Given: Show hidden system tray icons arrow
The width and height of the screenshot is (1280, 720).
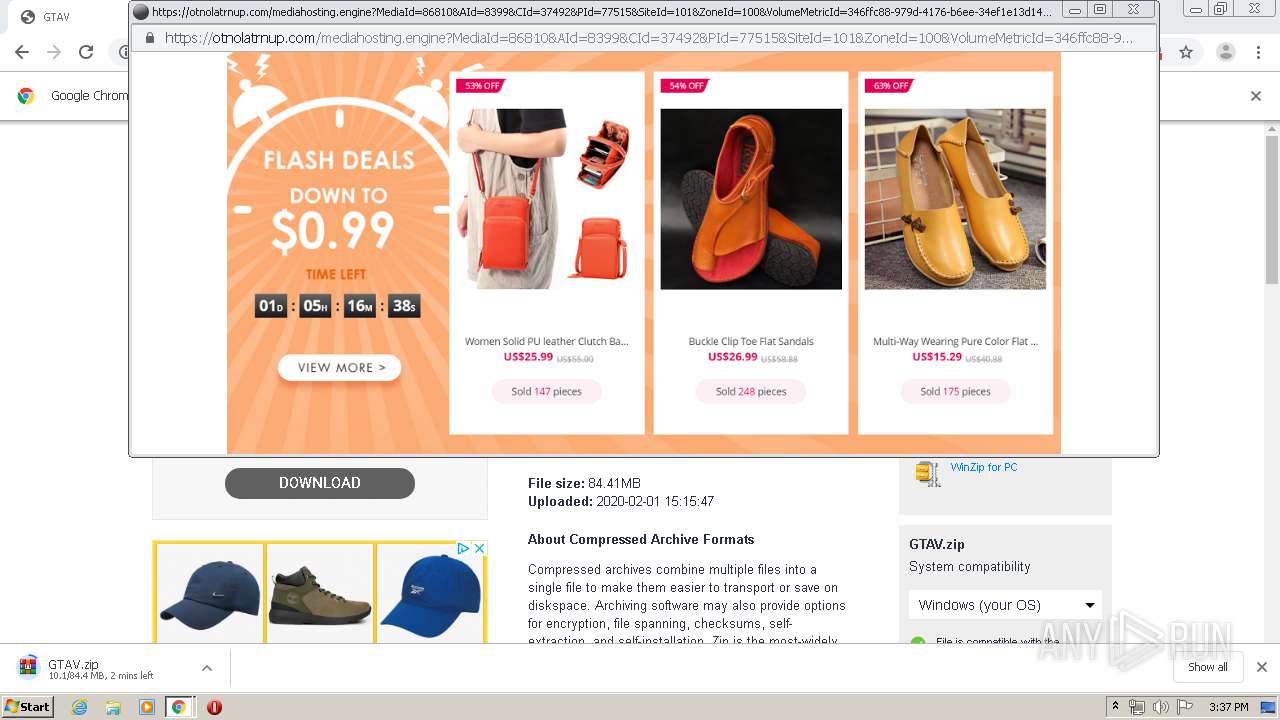Looking at the screenshot, I should click(x=1116, y=707).
